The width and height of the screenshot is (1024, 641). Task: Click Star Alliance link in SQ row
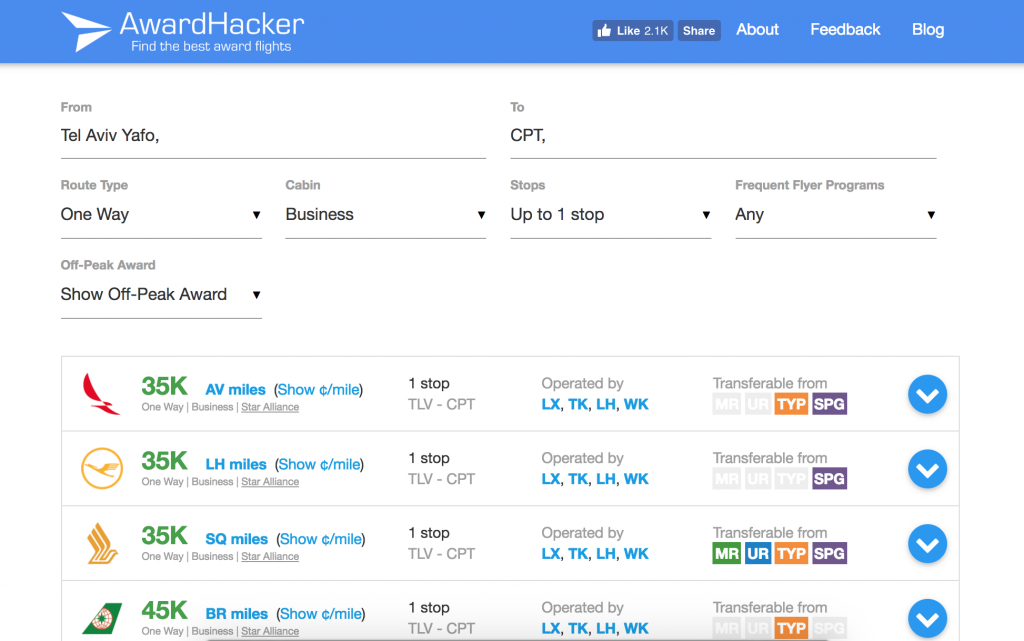[270, 557]
